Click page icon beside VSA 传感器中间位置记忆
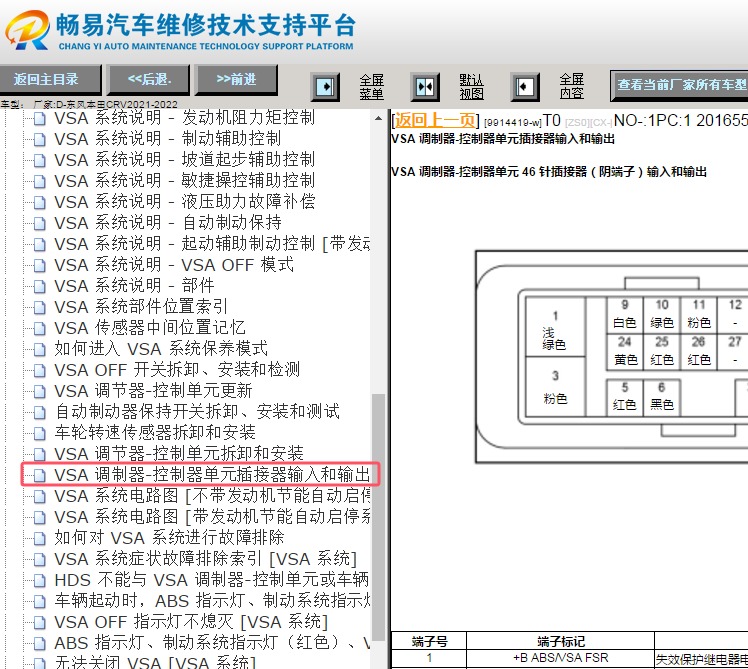748x669 pixels. (40, 328)
